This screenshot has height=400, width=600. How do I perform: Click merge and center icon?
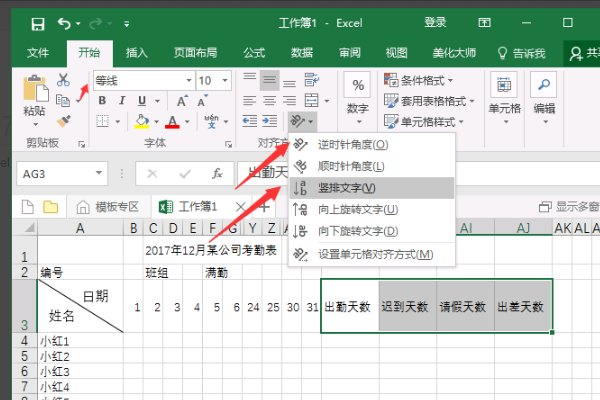tap(311, 100)
